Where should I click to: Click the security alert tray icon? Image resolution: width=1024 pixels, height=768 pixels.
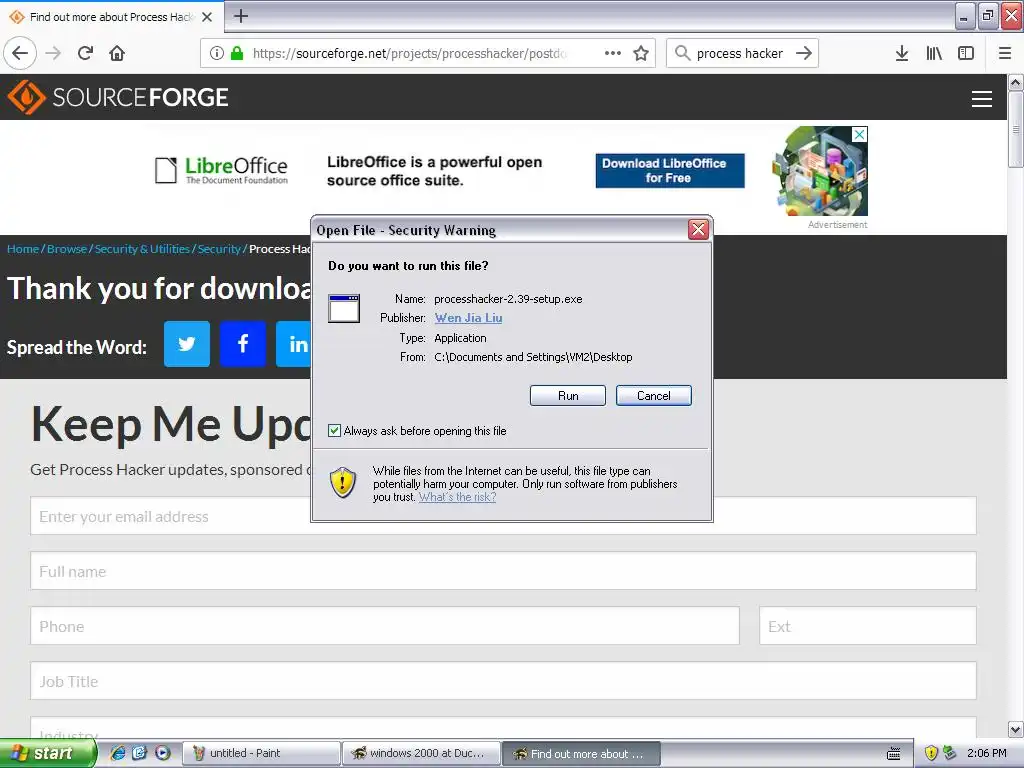(x=931, y=753)
